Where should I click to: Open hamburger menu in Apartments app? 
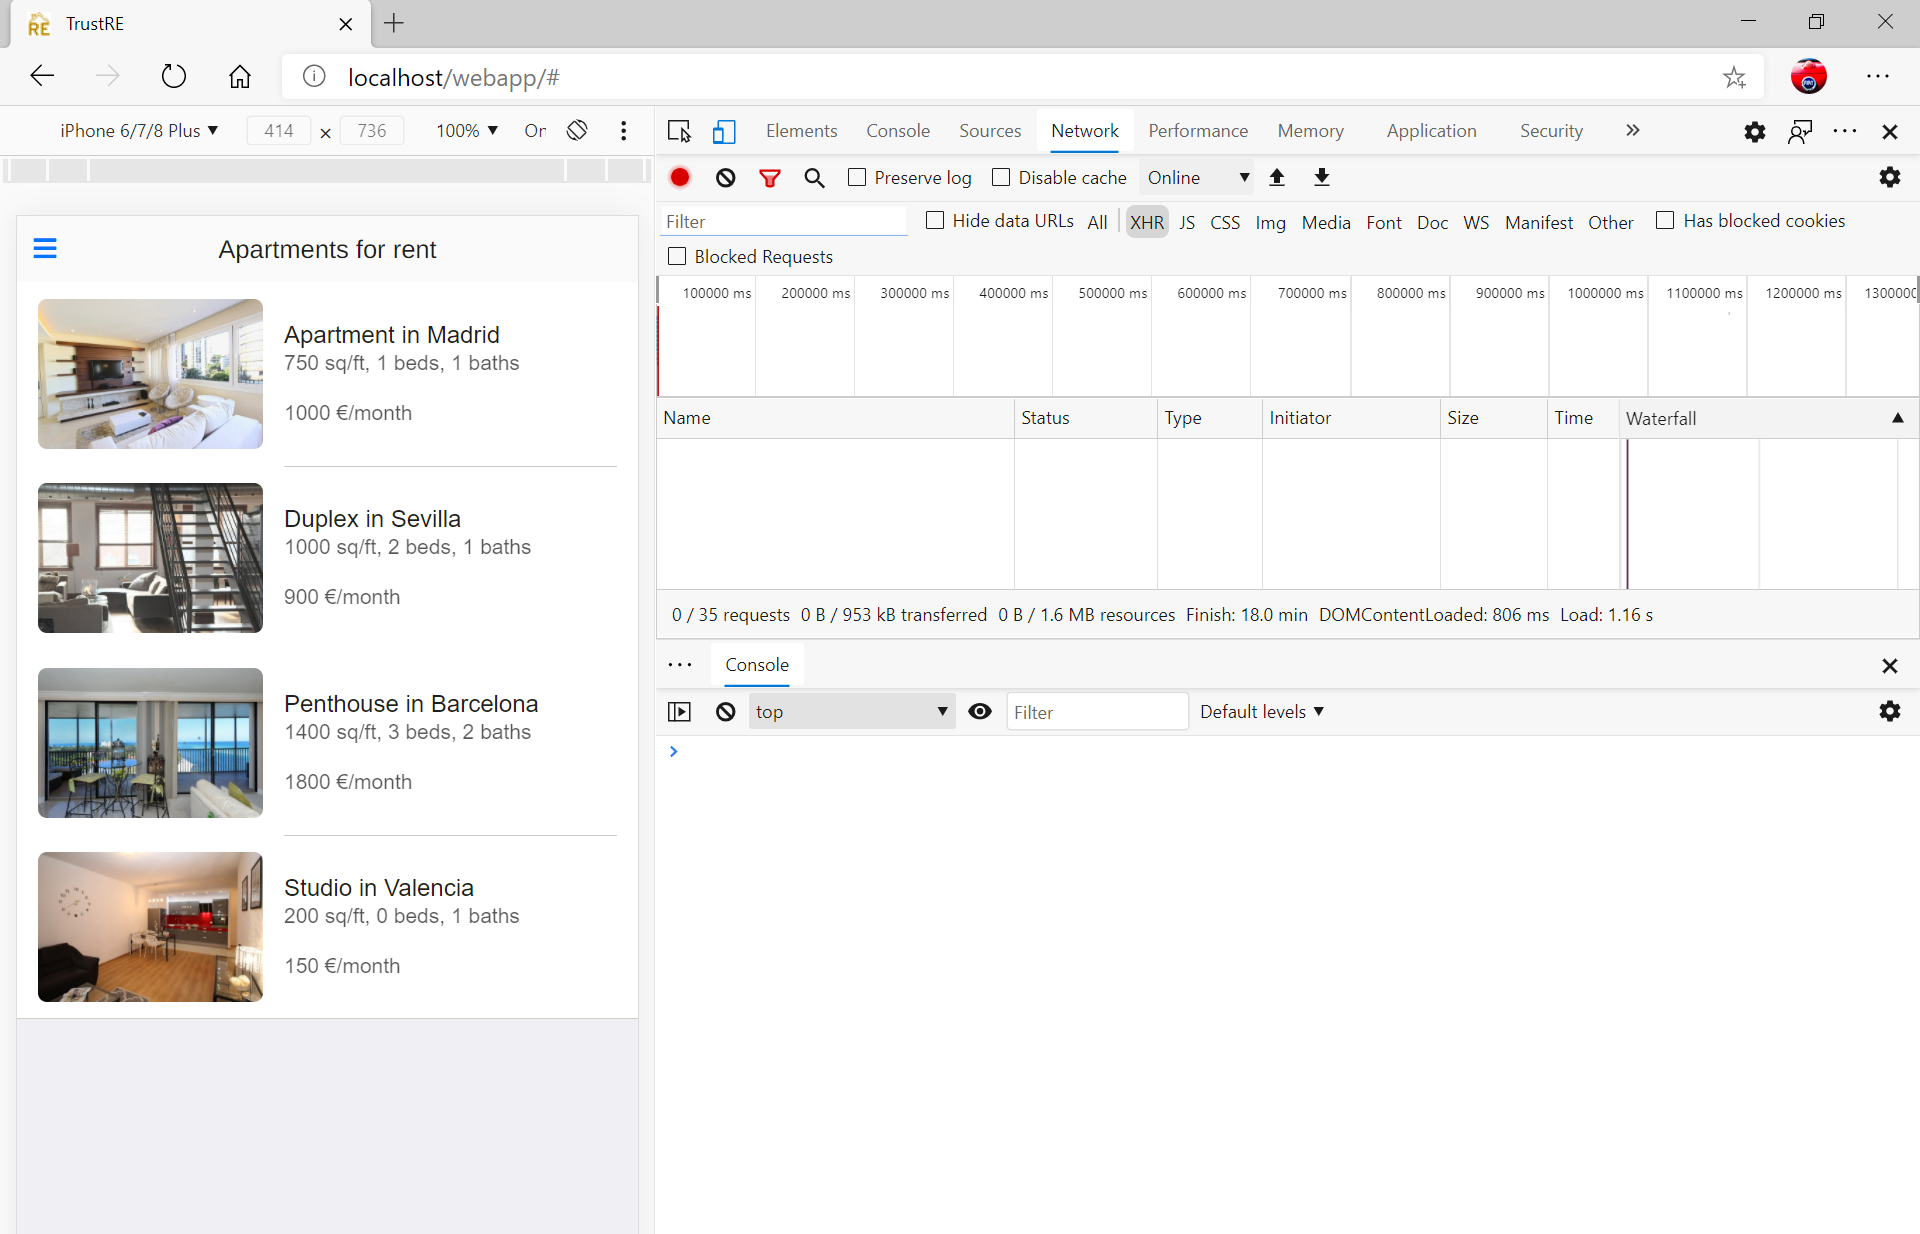coord(45,248)
